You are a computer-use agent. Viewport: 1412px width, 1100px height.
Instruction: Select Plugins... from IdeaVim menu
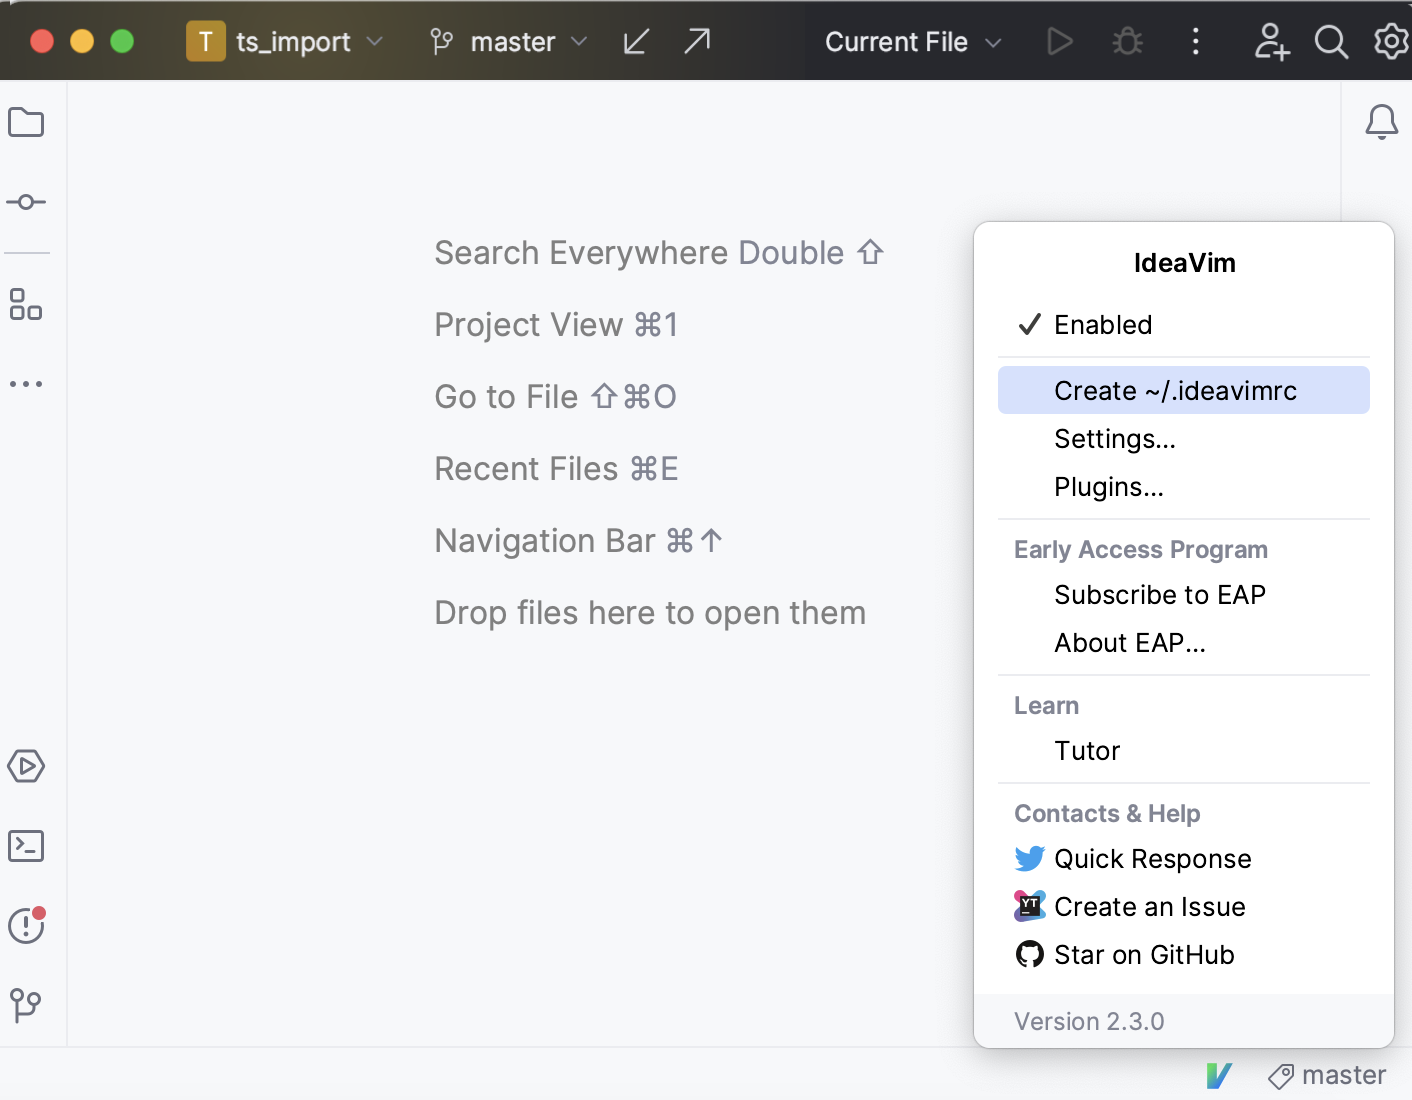tap(1109, 487)
